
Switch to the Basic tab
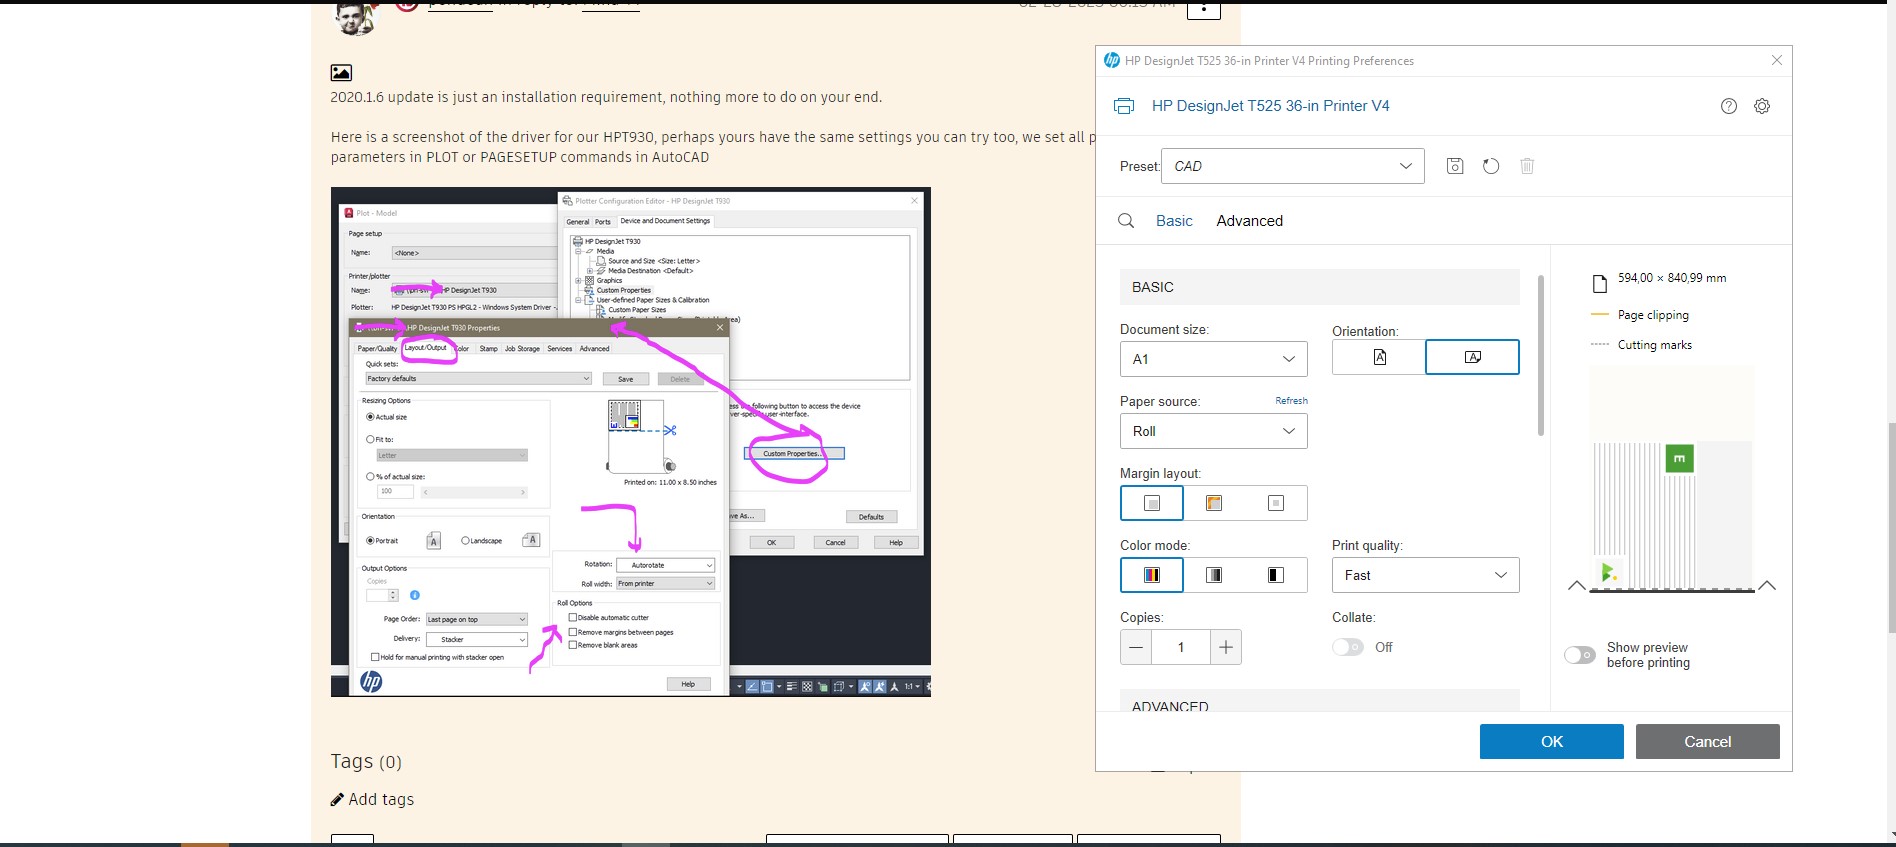1174,221
